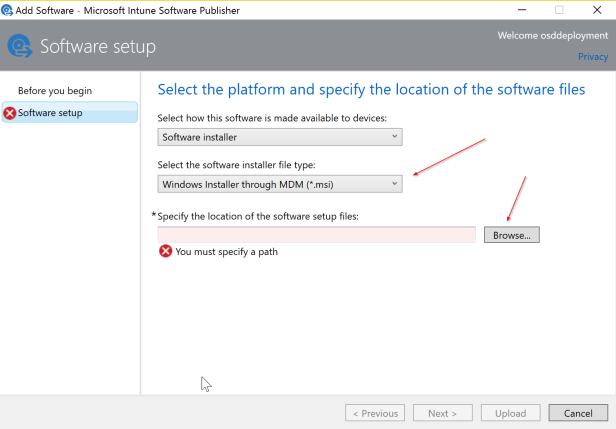Close the Add Software window
This screenshot has height=429, width=616.
(x=597, y=10)
